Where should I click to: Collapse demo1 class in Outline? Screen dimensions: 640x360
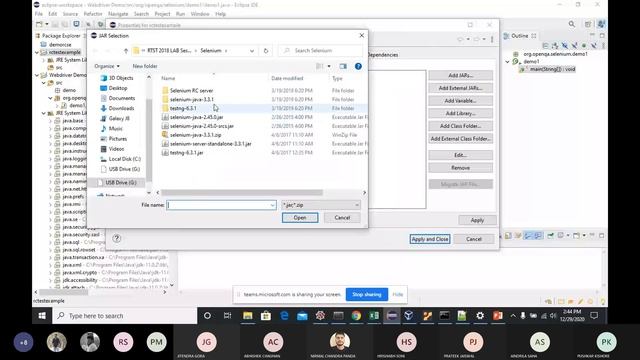[x=507, y=62]
